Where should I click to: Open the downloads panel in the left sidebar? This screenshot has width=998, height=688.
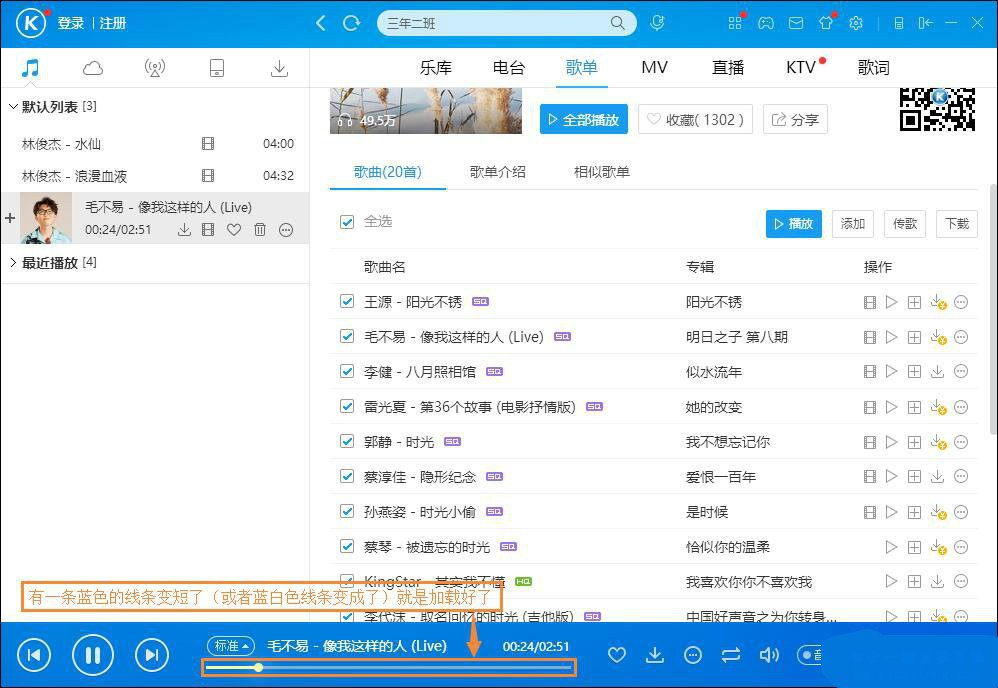click(279, 66)
